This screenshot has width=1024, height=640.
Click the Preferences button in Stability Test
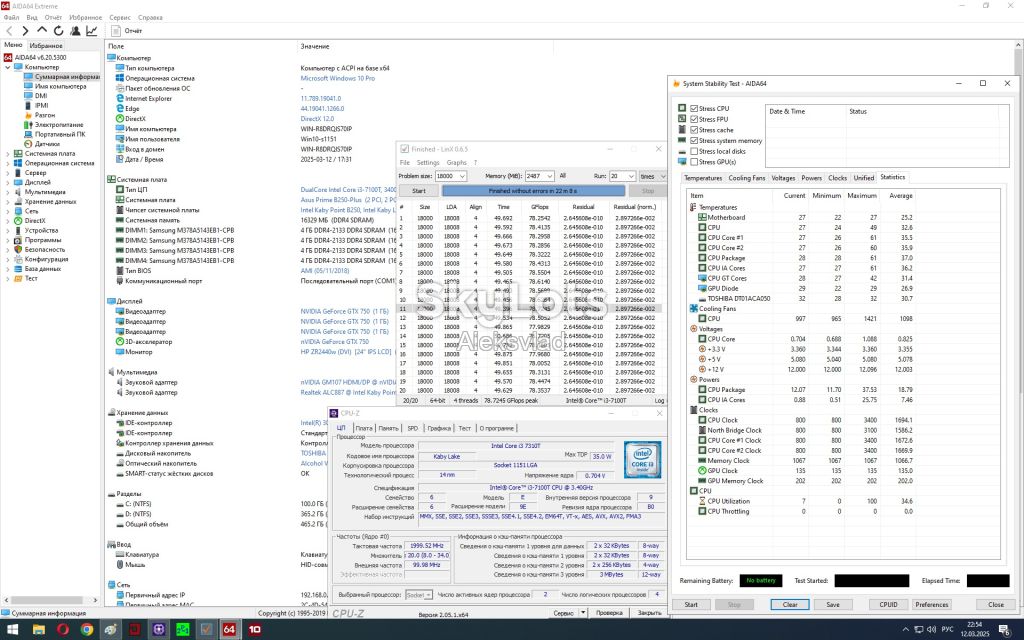click(931, 605)
